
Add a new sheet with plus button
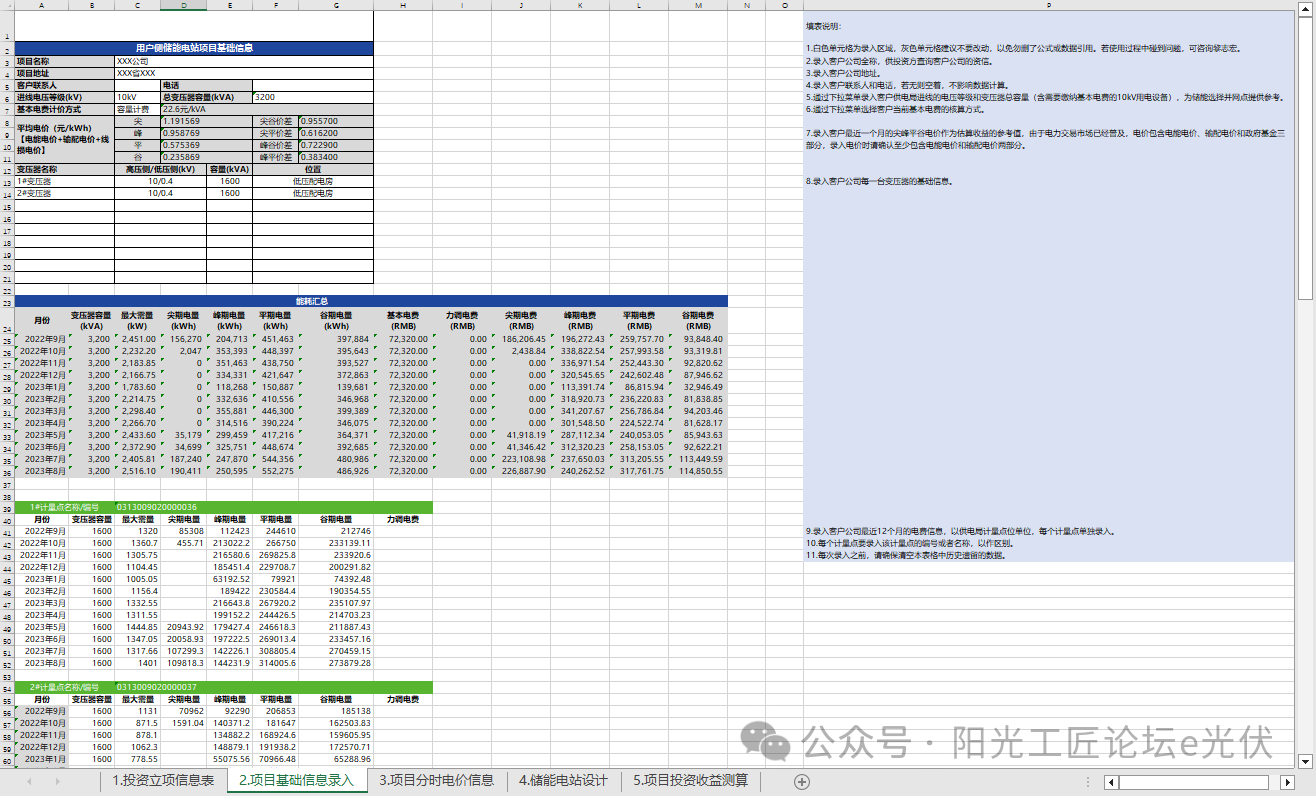800,781
